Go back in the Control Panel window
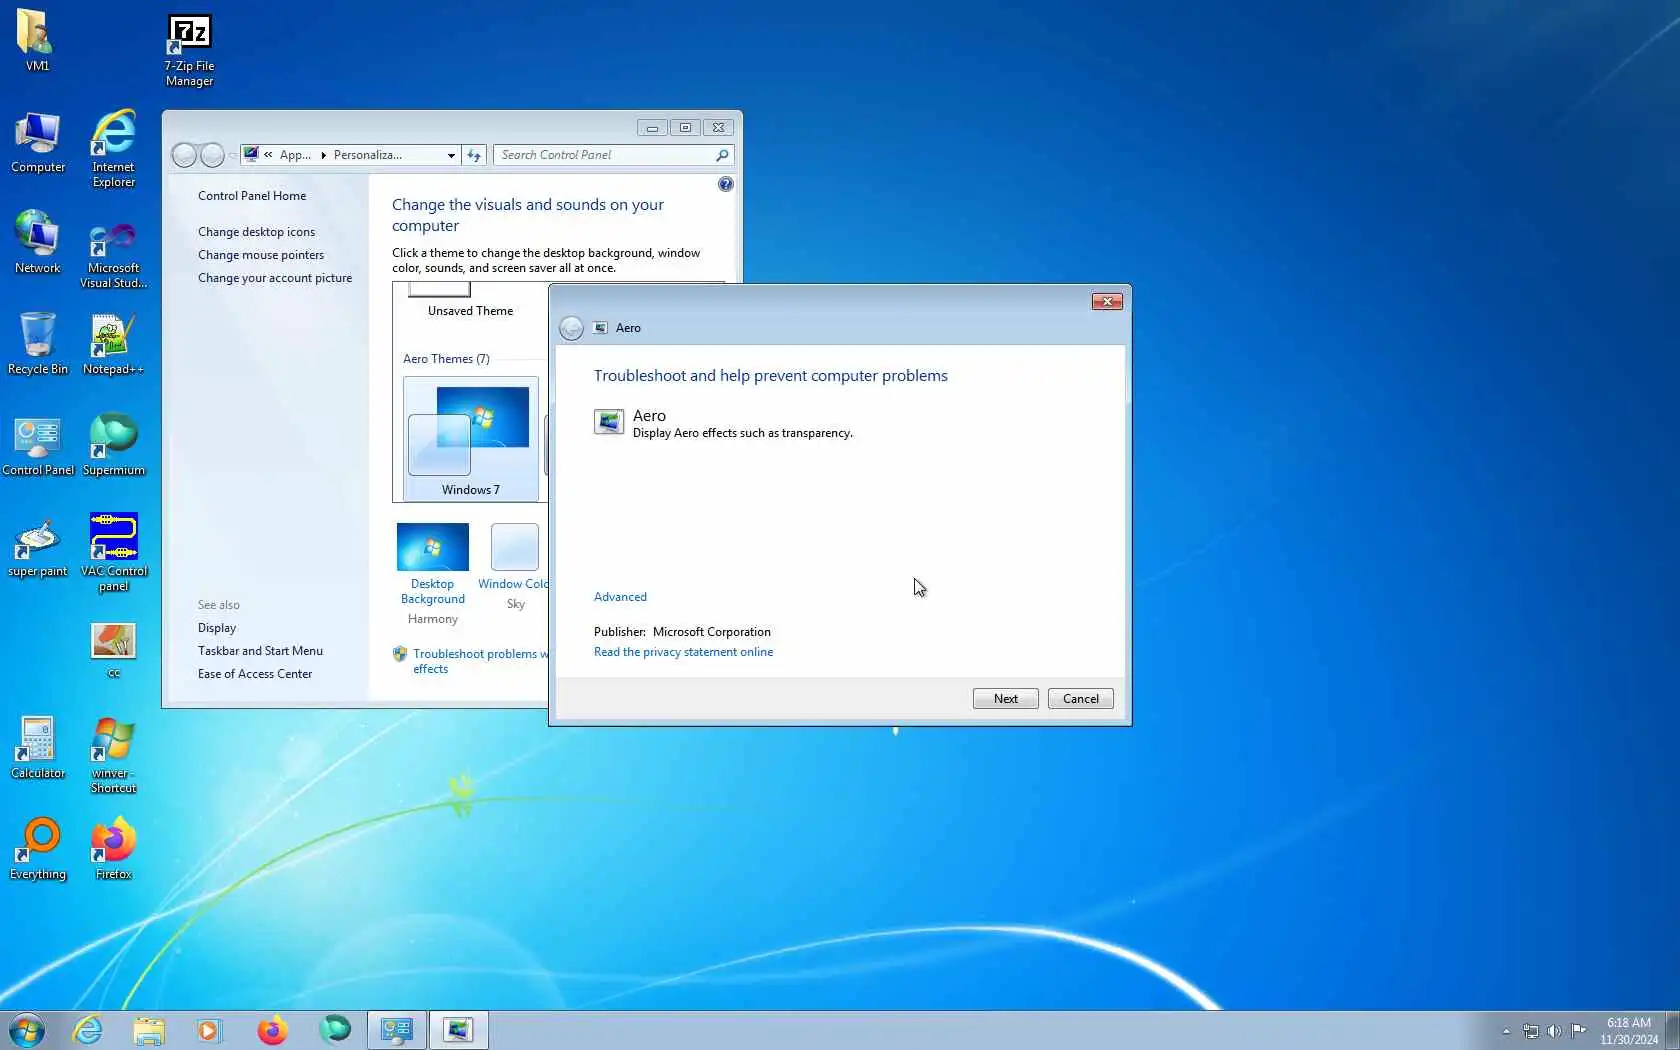The image size is (1680, 1050). pos(184,155)
